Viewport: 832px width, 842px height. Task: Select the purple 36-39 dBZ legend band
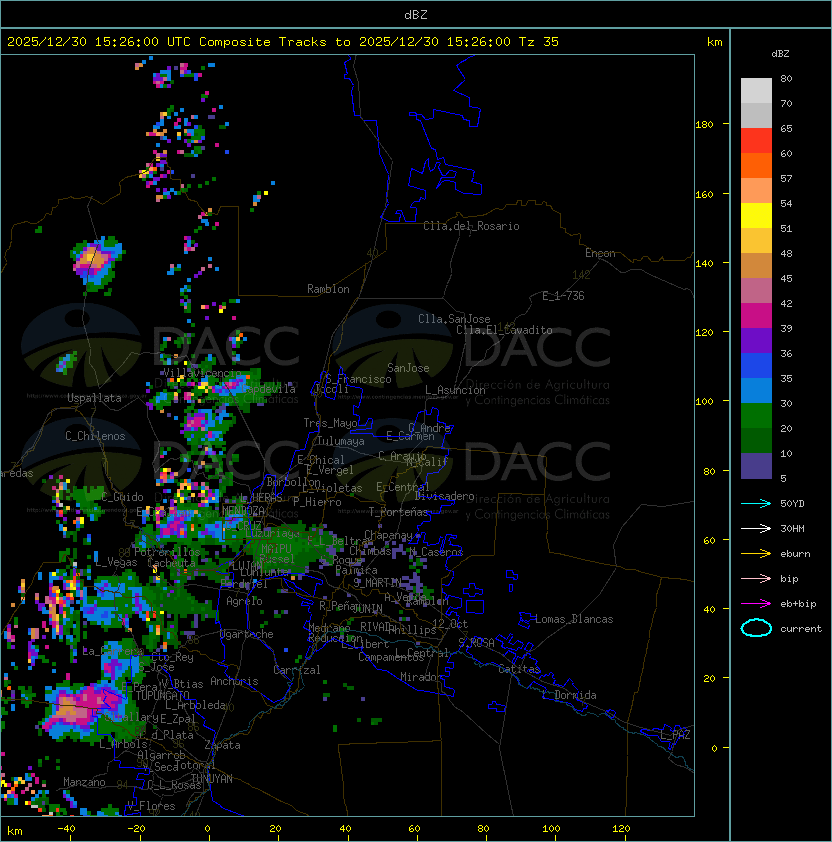(x=756, y=341)
